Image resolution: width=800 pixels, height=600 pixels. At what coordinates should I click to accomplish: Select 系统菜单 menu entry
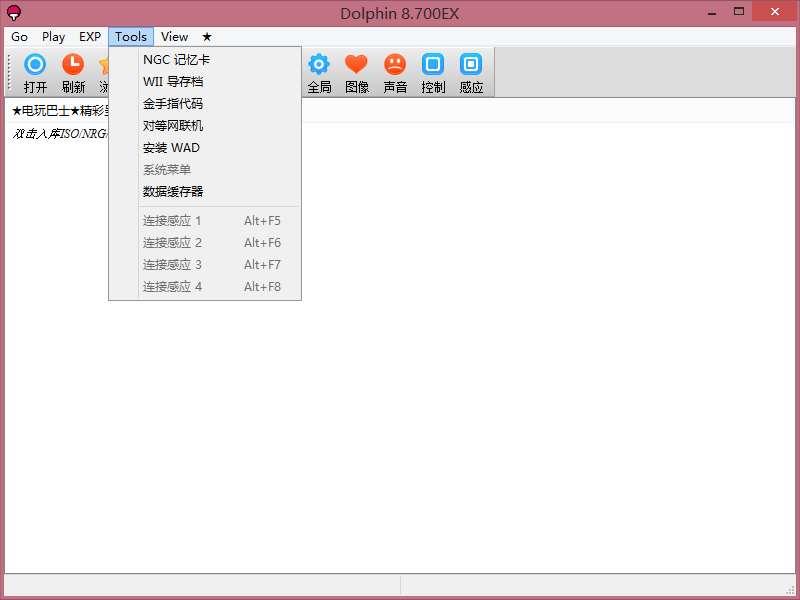click(205, 169)
